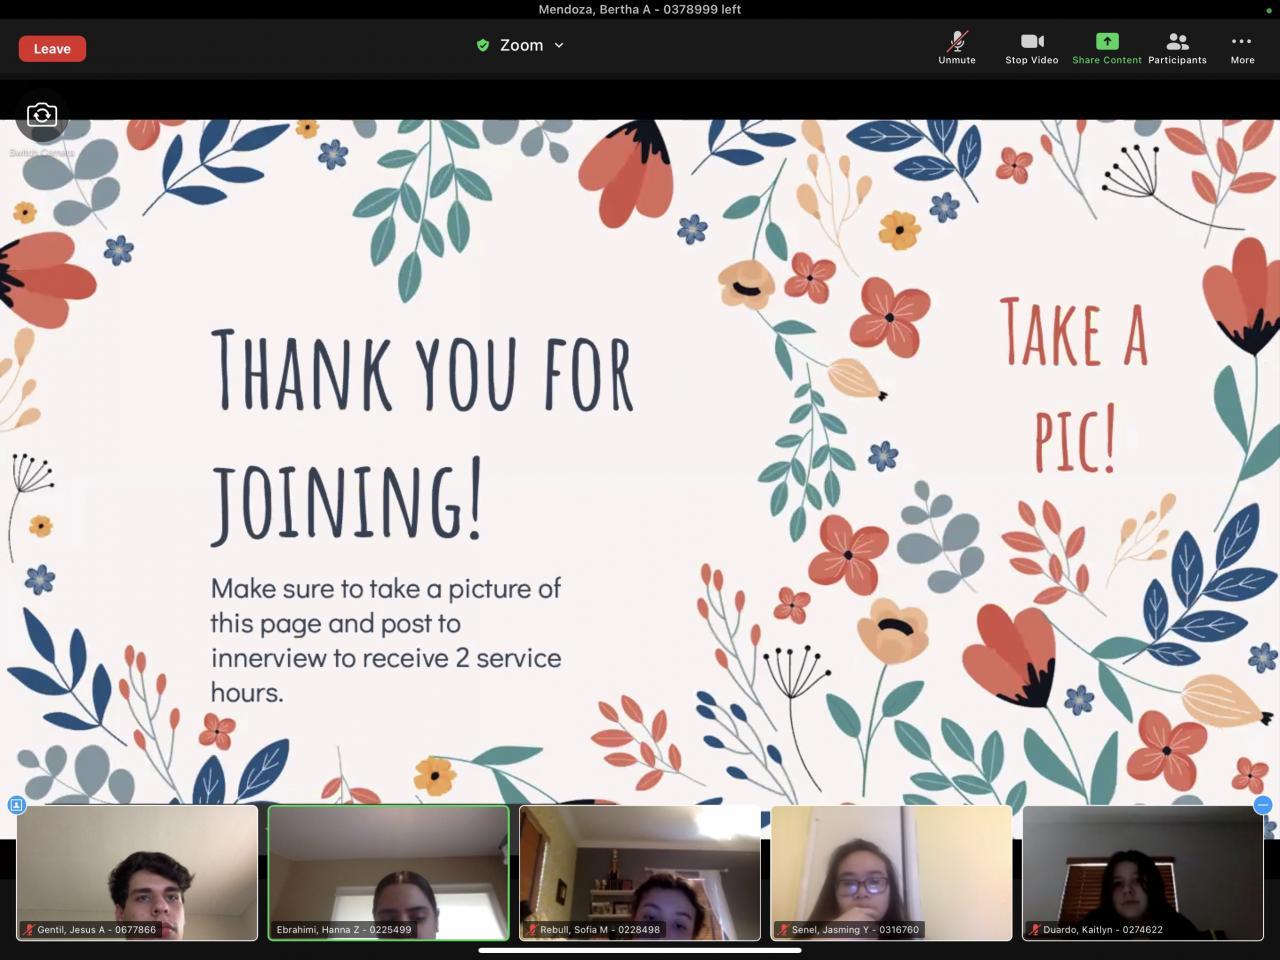Click the 'Make sure to take a picture' paragraph

[386, 640]
